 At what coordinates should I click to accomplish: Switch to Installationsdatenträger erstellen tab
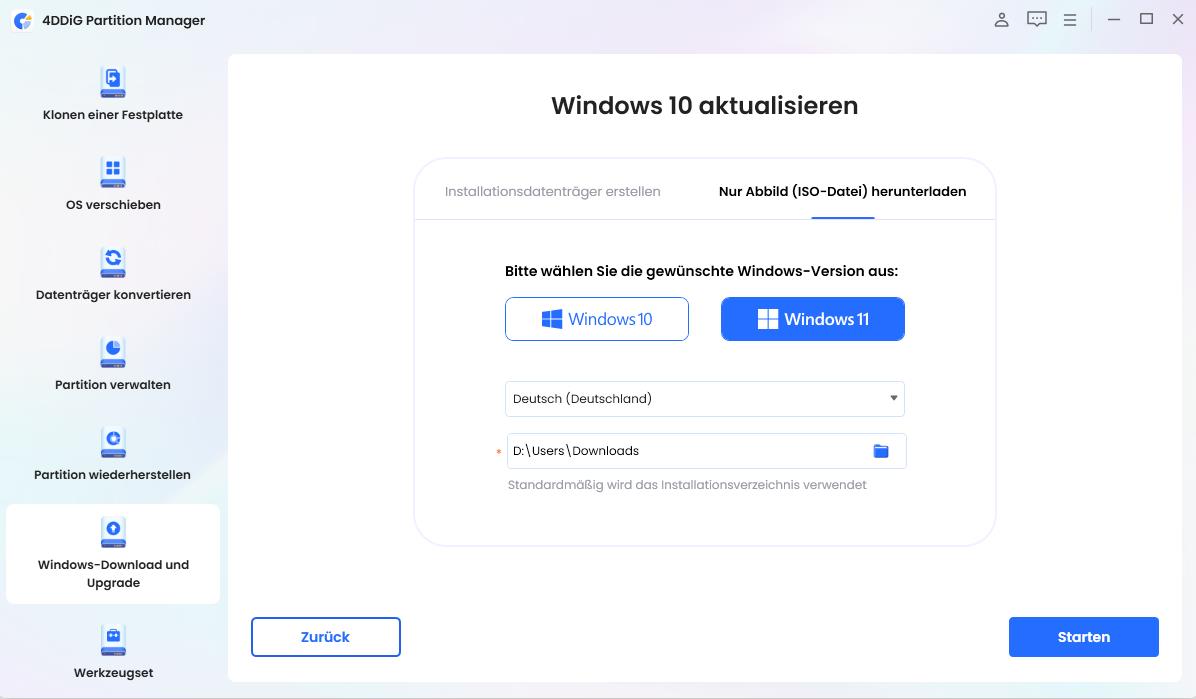click(552, 192)
